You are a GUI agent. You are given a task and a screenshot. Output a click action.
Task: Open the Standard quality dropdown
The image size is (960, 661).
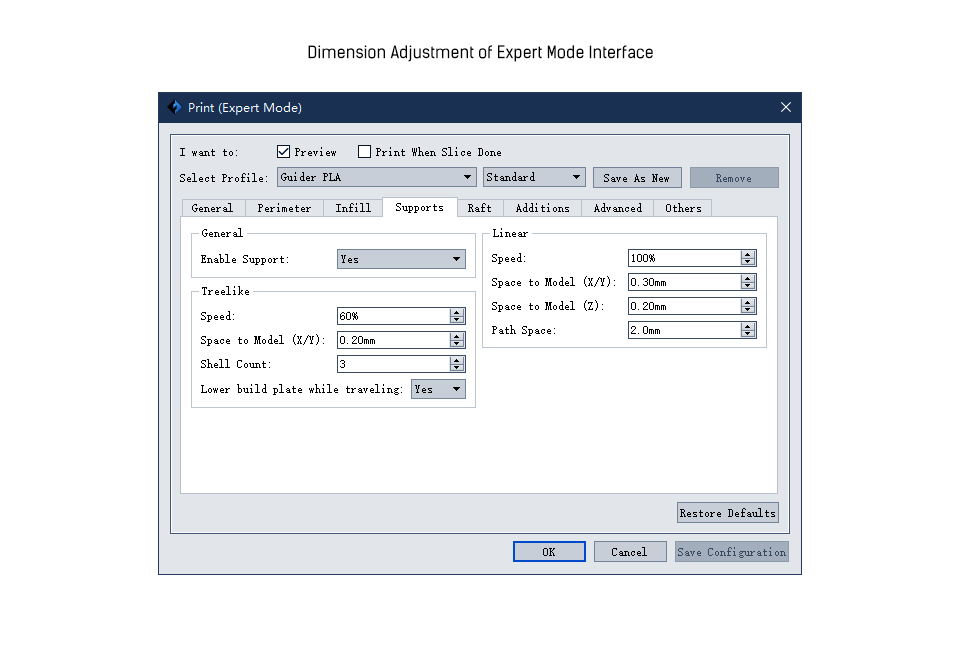[x=534, y=177]
